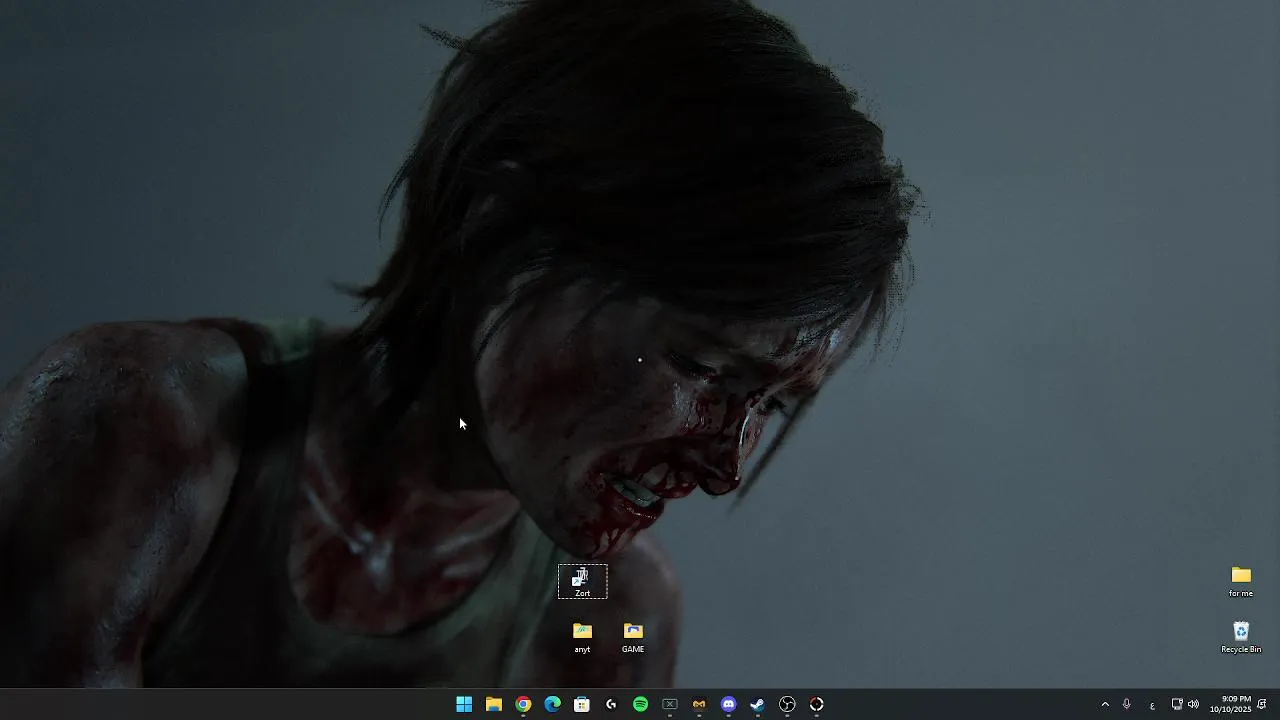Open Steam from the taskbar

(x=758, y=704)
